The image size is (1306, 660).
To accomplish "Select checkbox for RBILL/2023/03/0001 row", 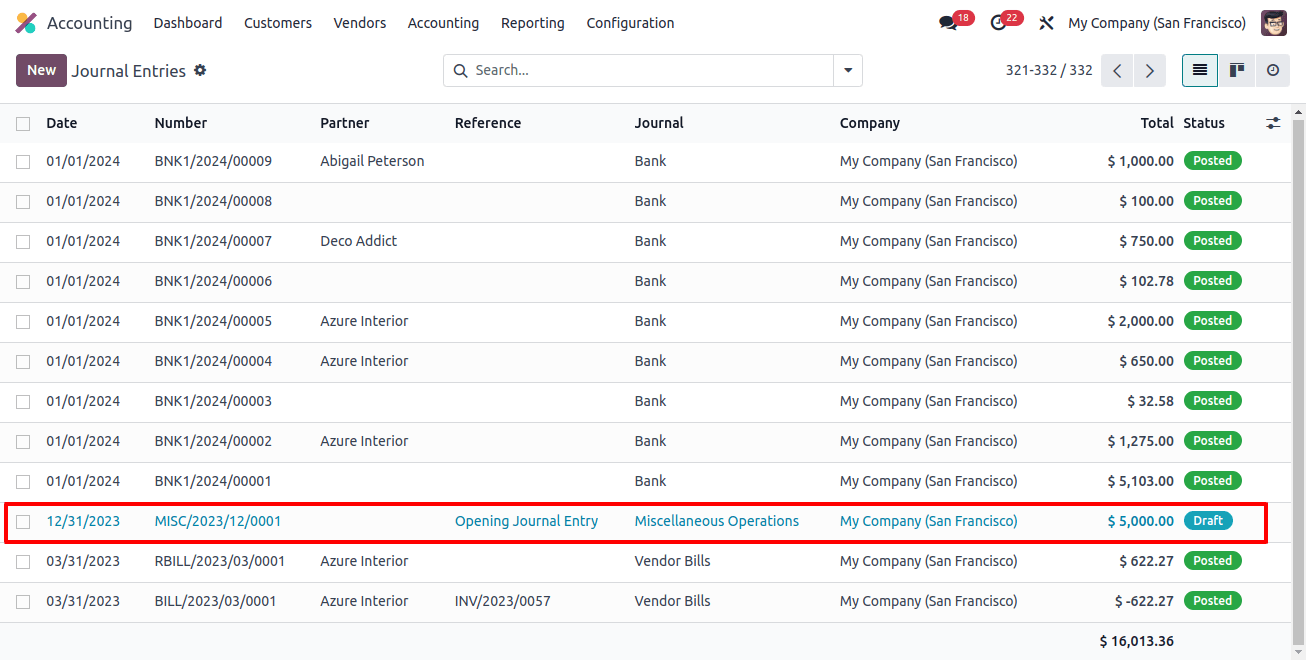I will click(23, 561).
